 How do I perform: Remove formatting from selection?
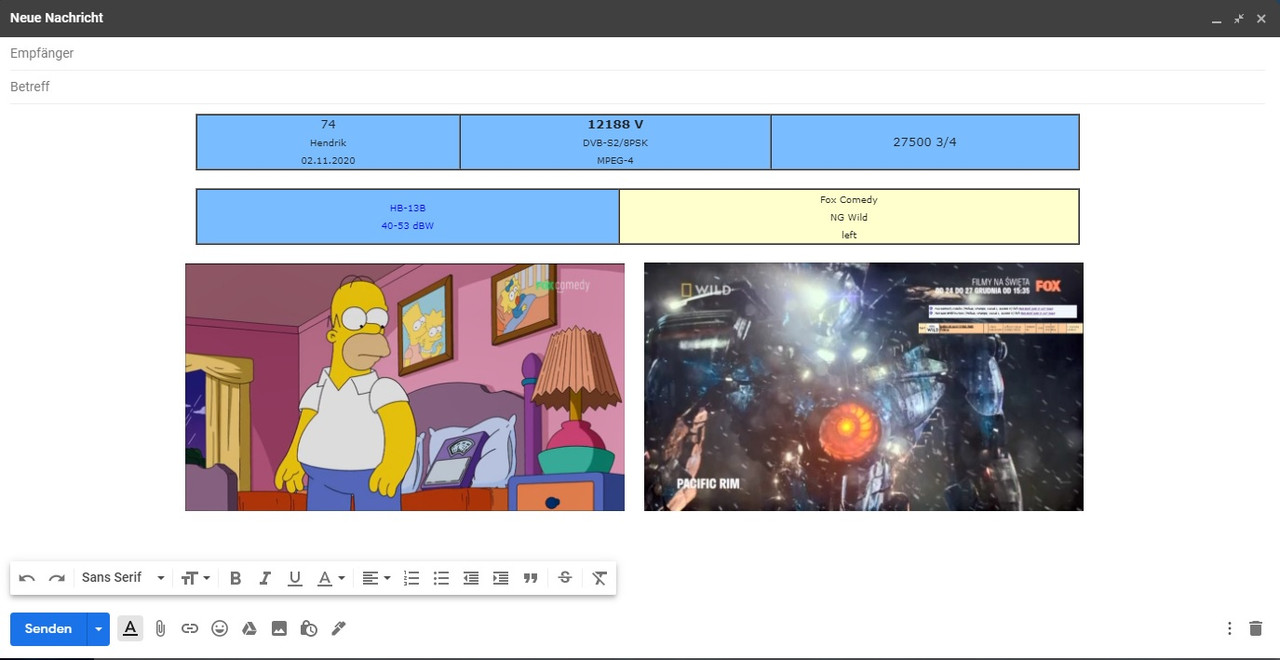(x=599, y=578)
